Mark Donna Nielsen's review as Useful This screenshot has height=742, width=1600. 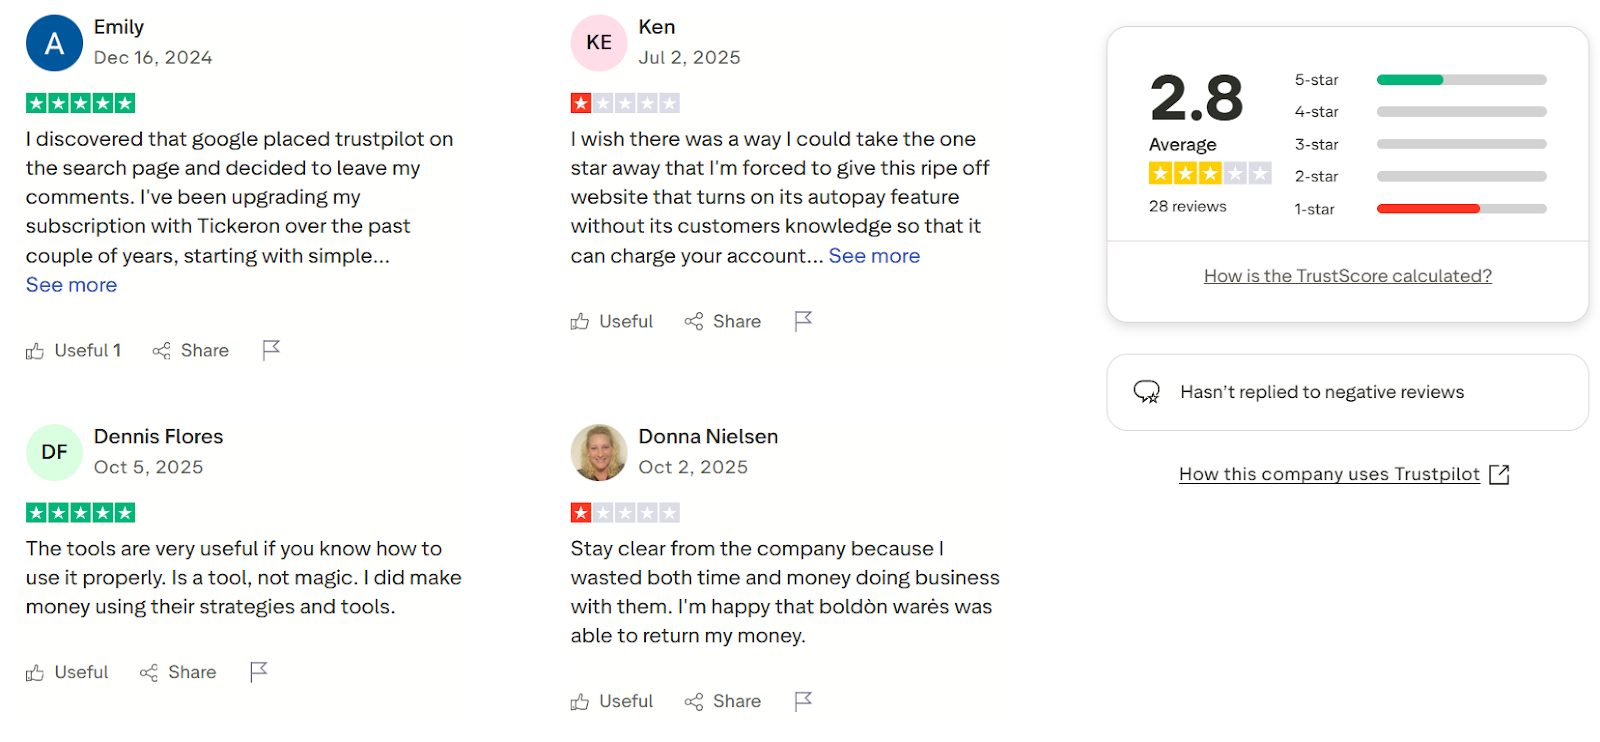[611, 702]
